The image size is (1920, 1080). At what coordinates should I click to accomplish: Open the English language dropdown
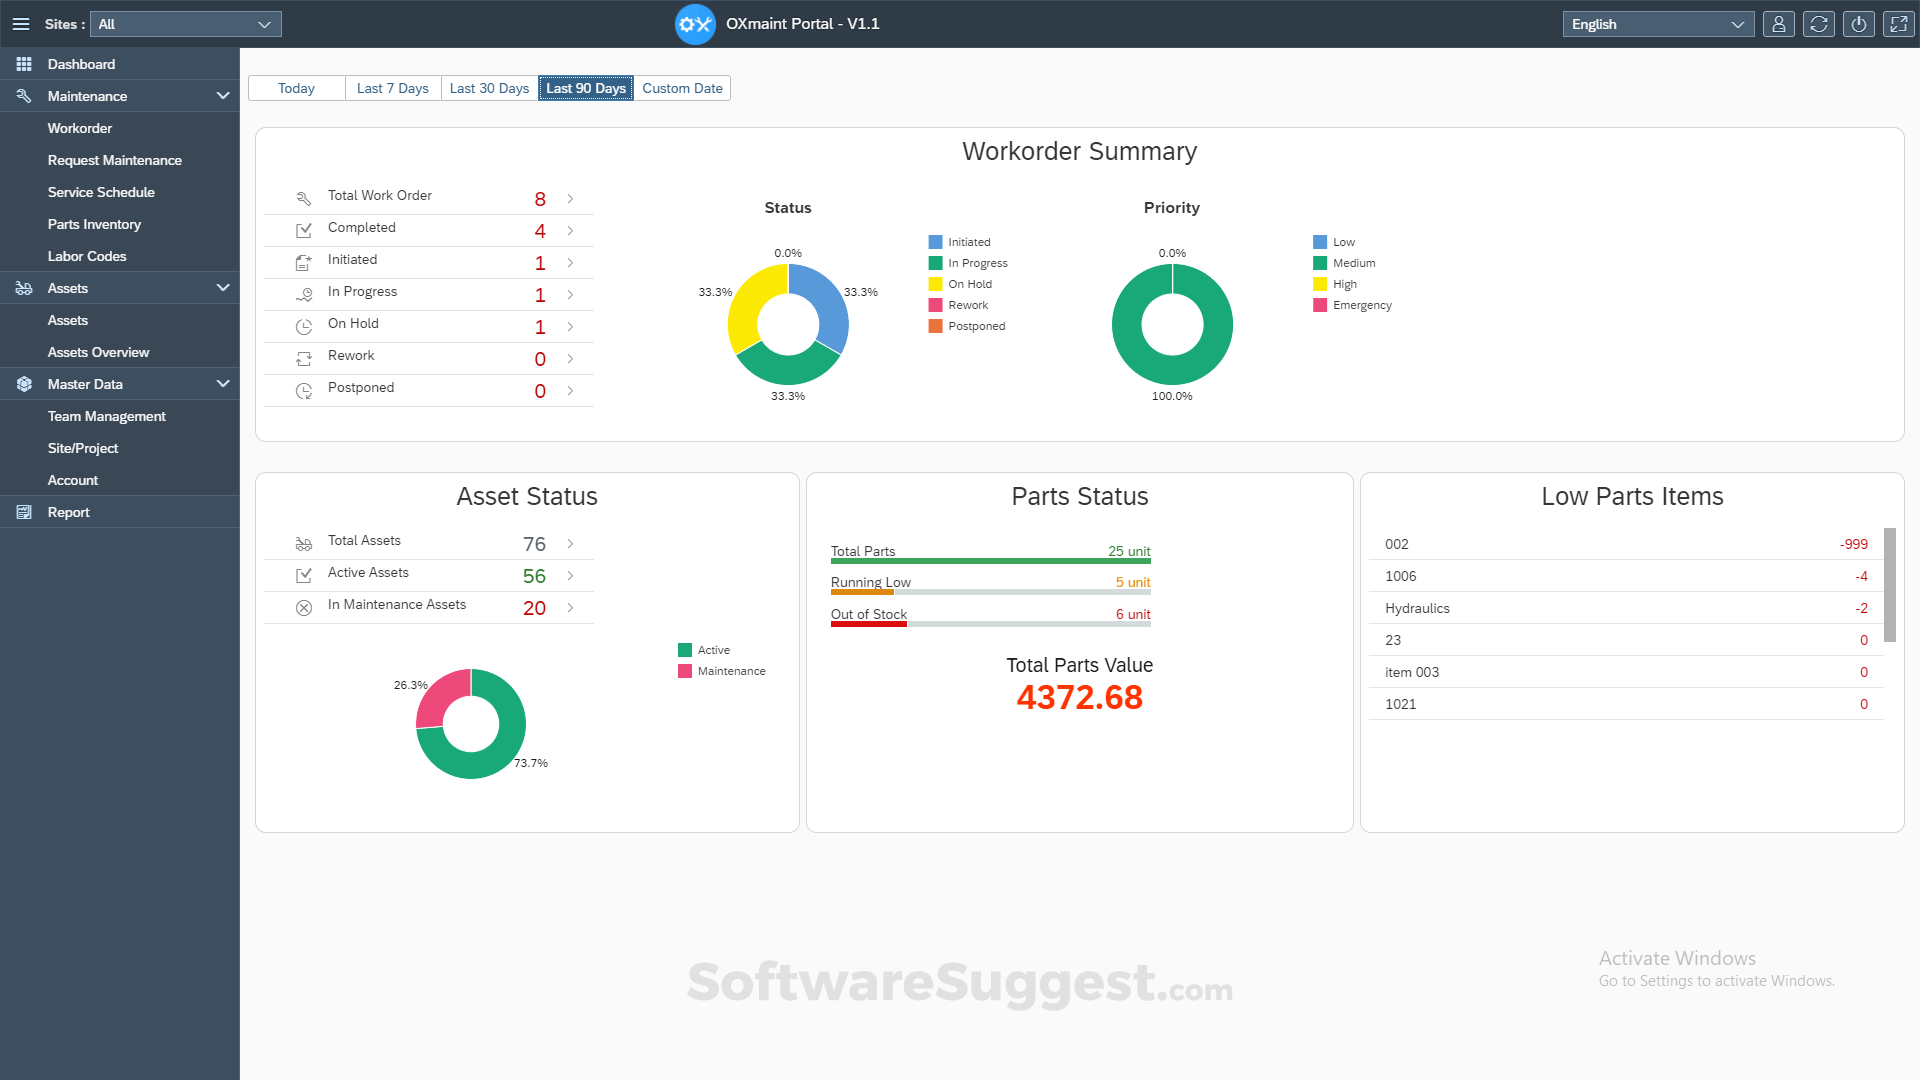click(1657, 24)
